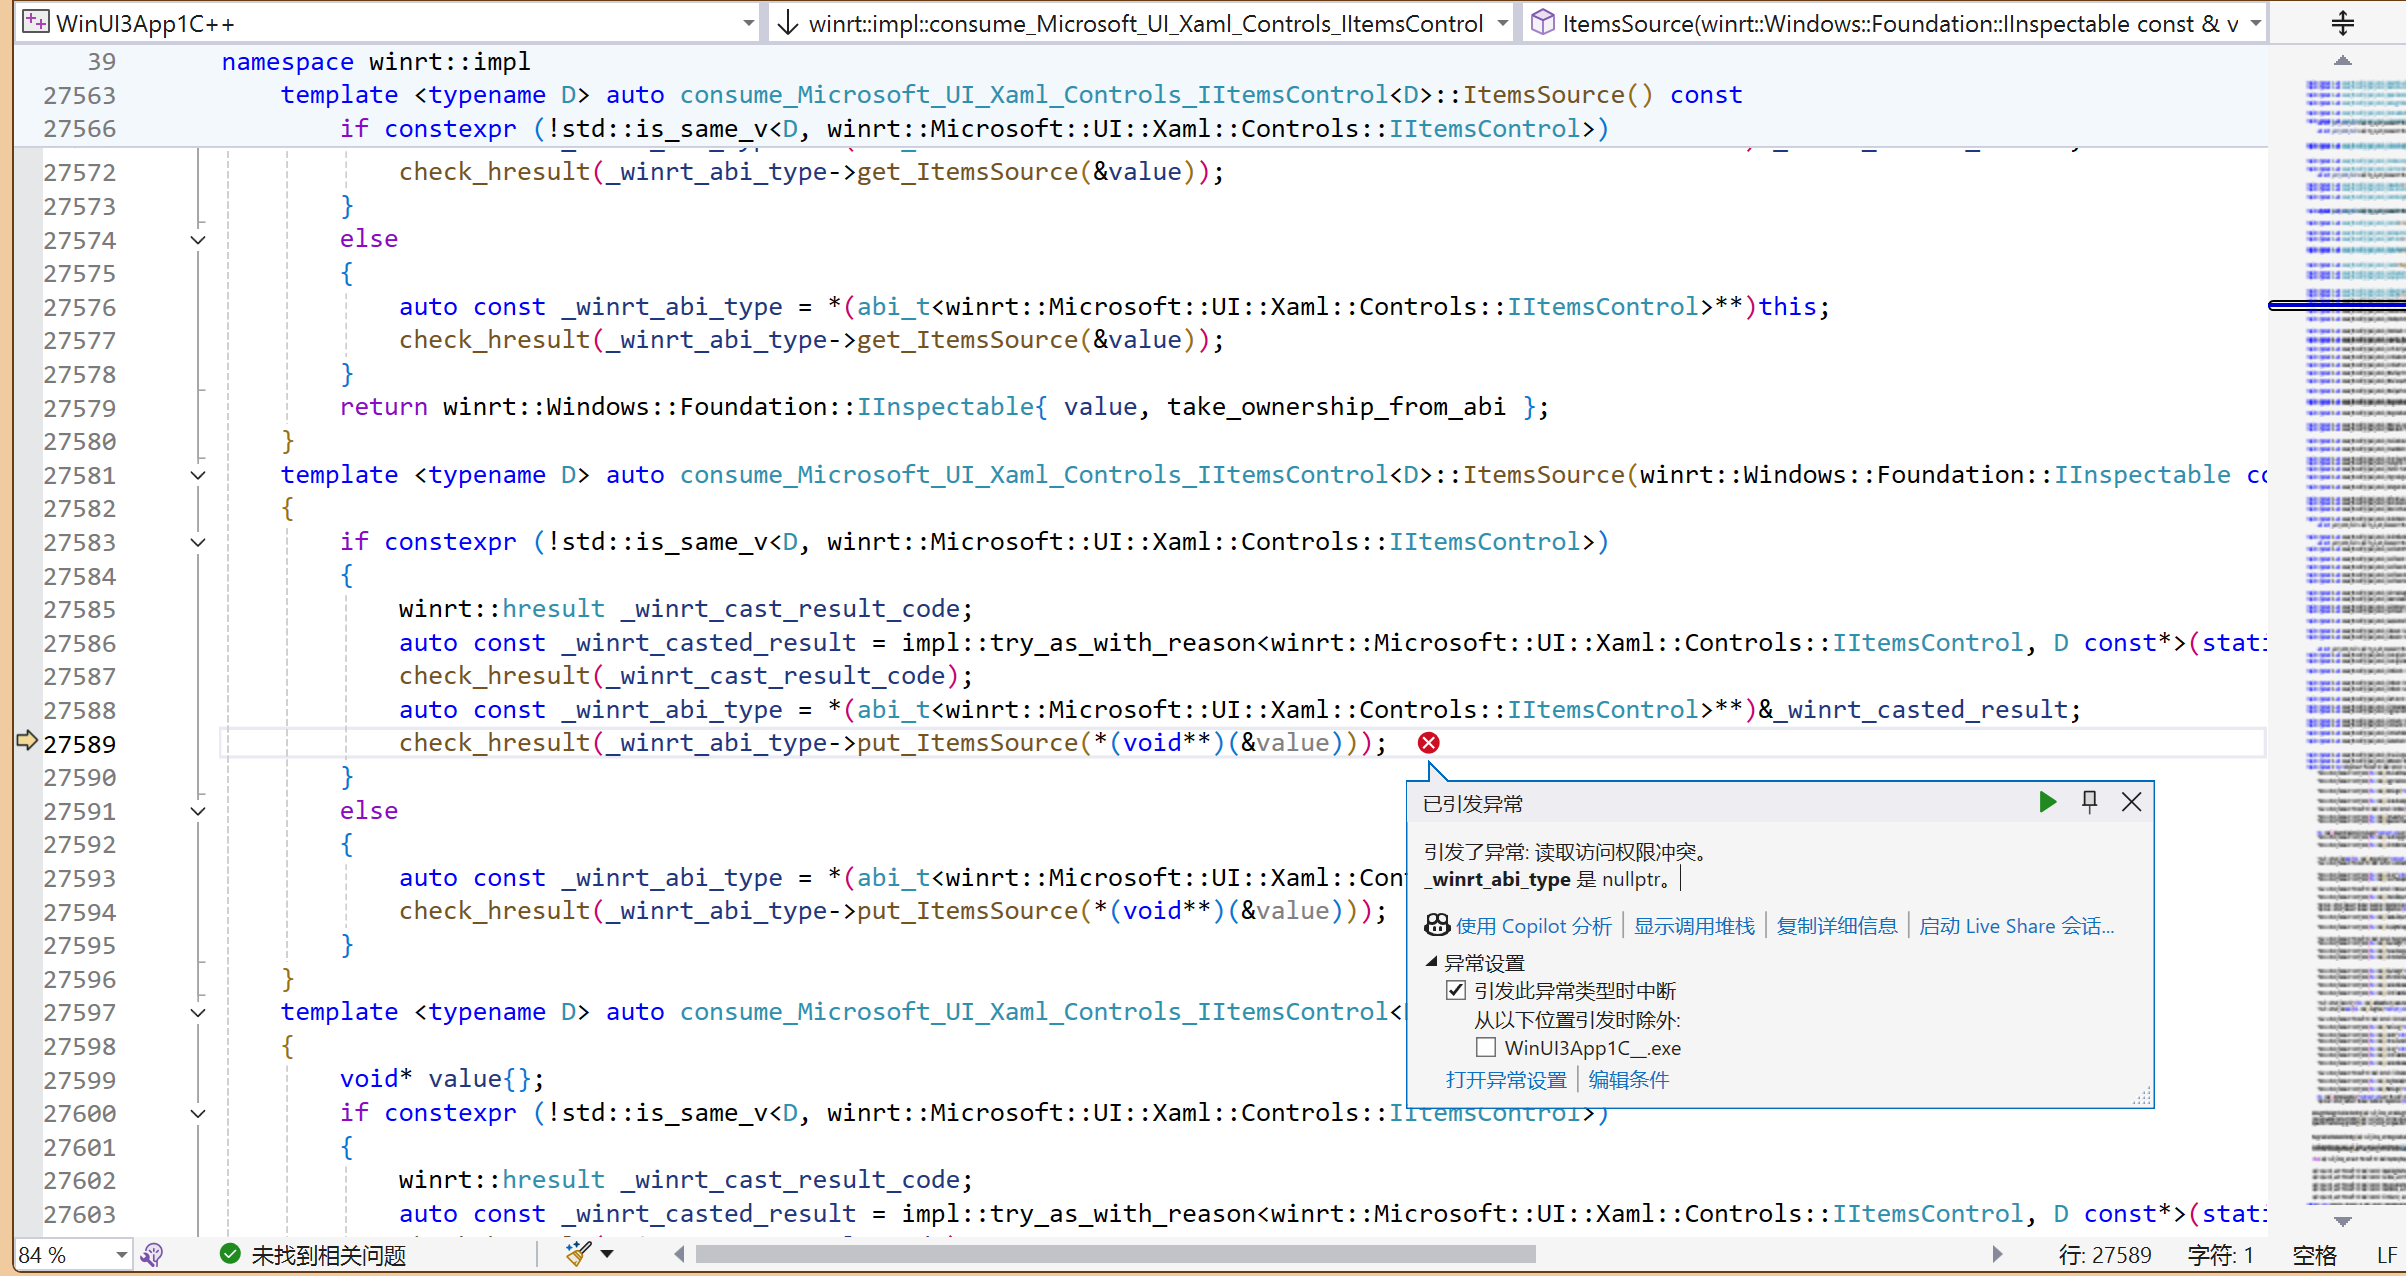Click the health indicator icon beside the zoom box
This screenshot has height=1276, width=2406.
pyautogui.click(x=152, y=1254)
